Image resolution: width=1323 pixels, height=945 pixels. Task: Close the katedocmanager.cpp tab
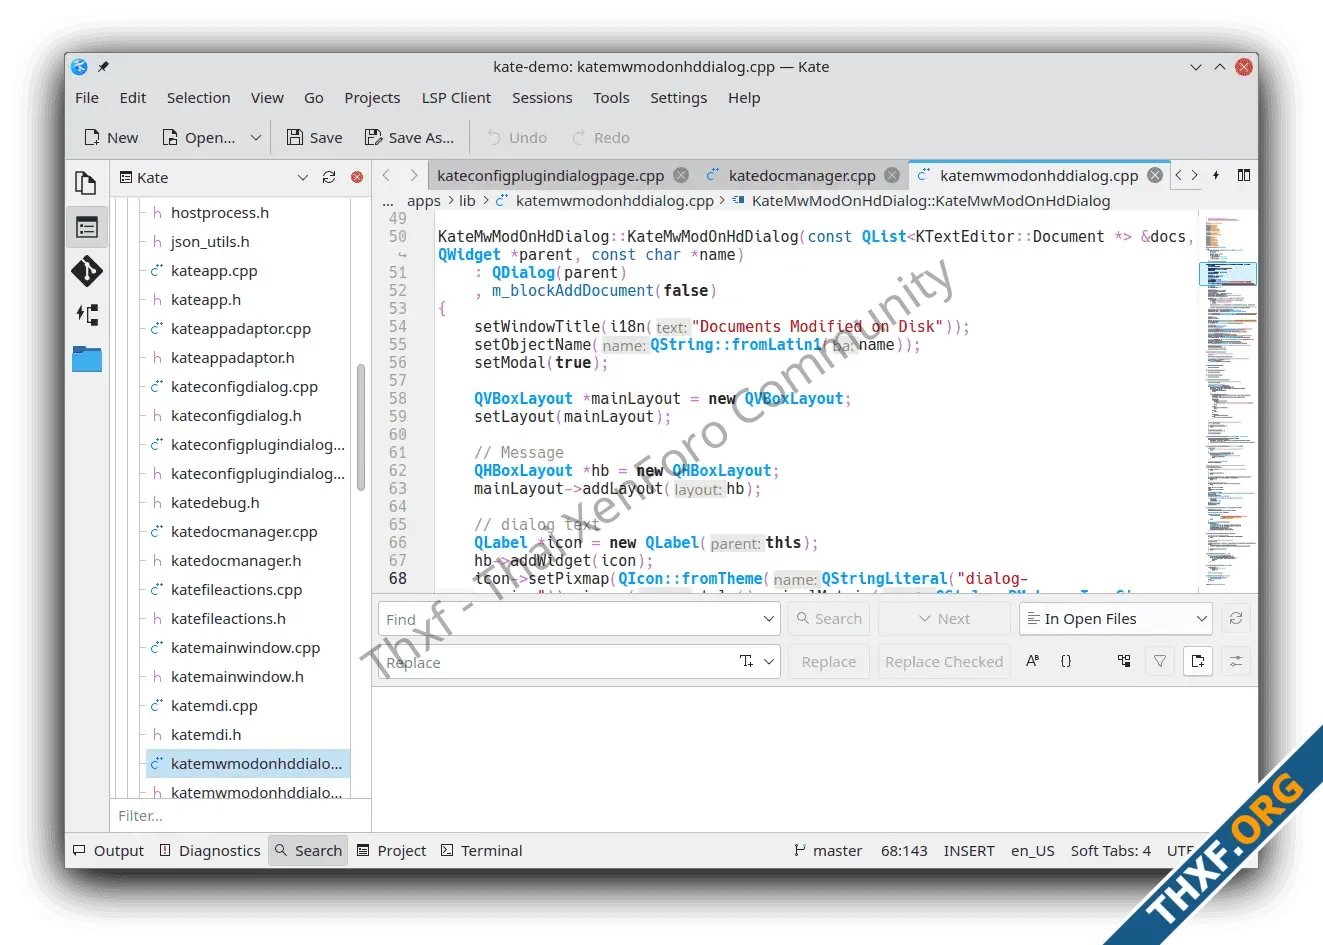tap(892, 175)
